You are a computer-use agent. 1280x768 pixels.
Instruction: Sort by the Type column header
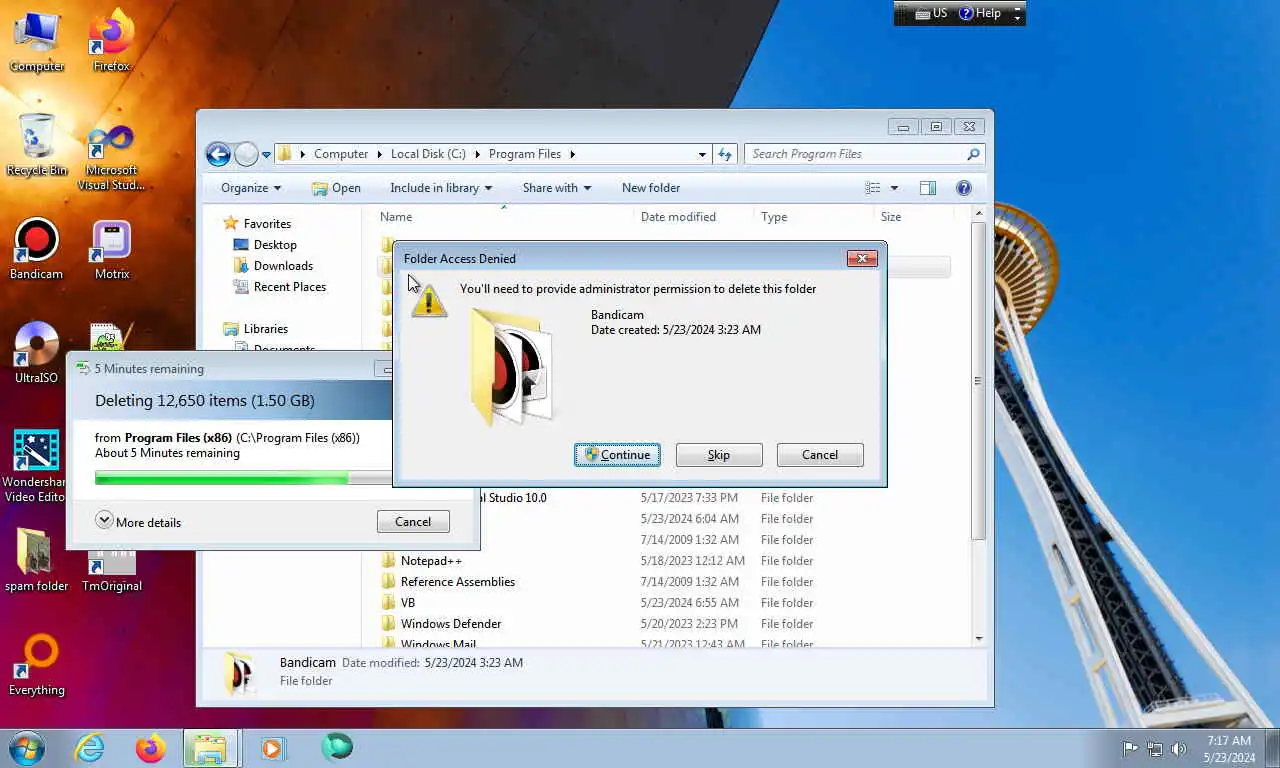(x=814, y=217)
